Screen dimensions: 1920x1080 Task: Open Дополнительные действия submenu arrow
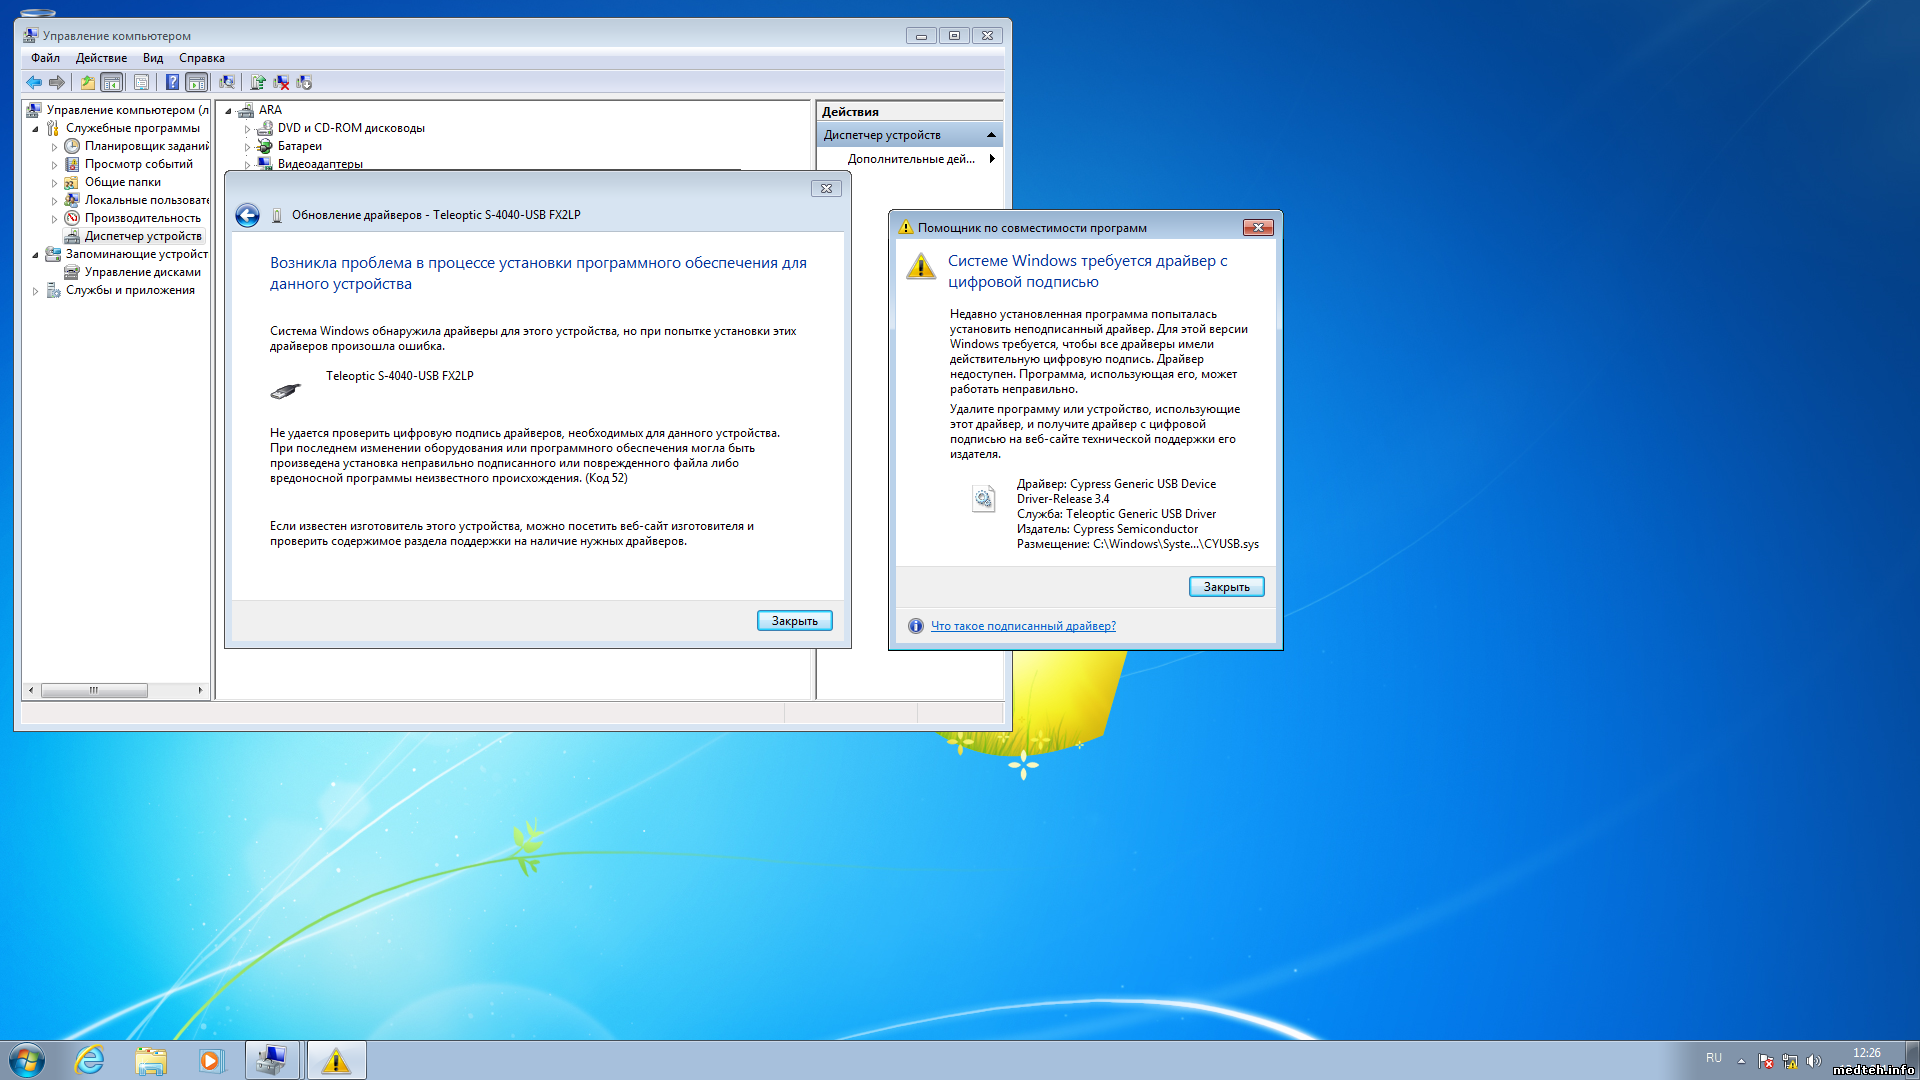(991, 159)
